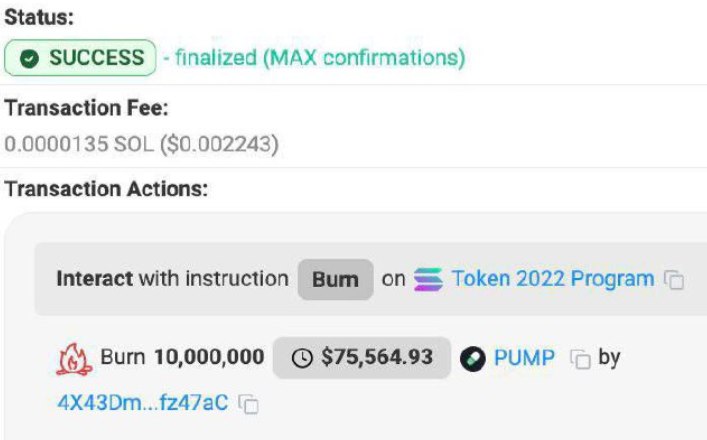Click the Interact with instruction text
This screenshot has width=707, height=440.
172,279
